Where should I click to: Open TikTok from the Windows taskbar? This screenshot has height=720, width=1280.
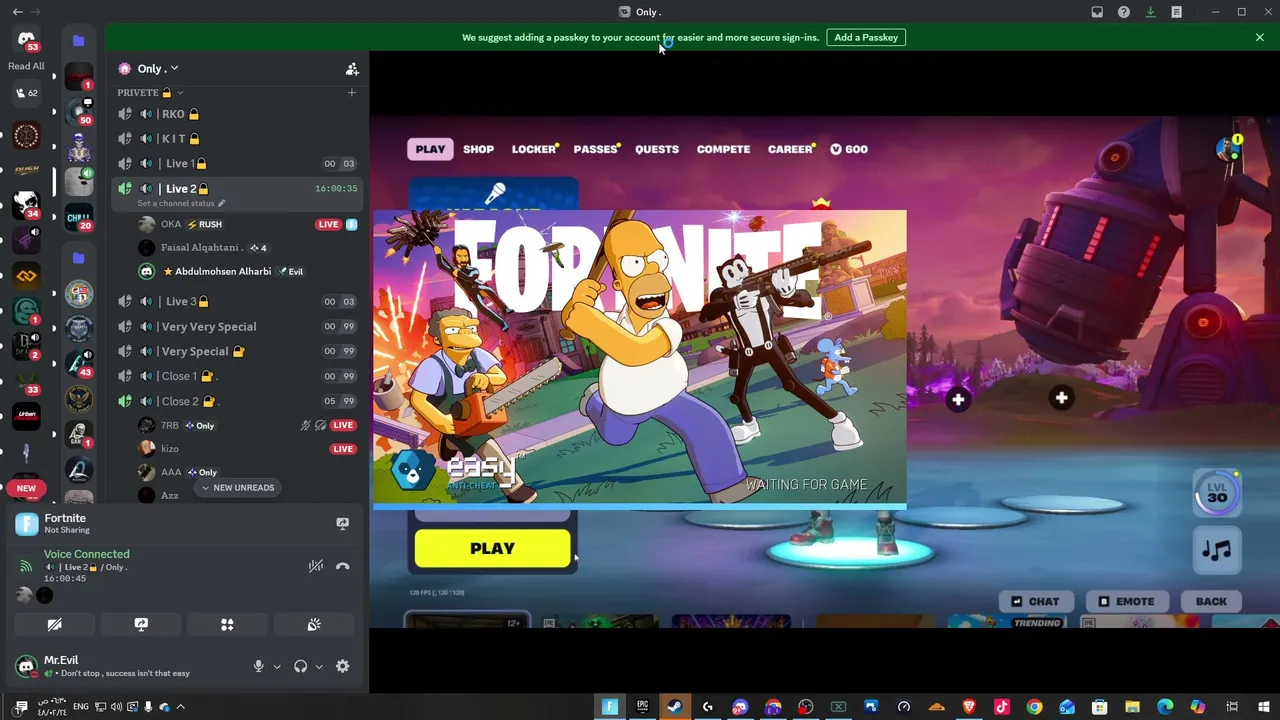[x=1001, y=707]
